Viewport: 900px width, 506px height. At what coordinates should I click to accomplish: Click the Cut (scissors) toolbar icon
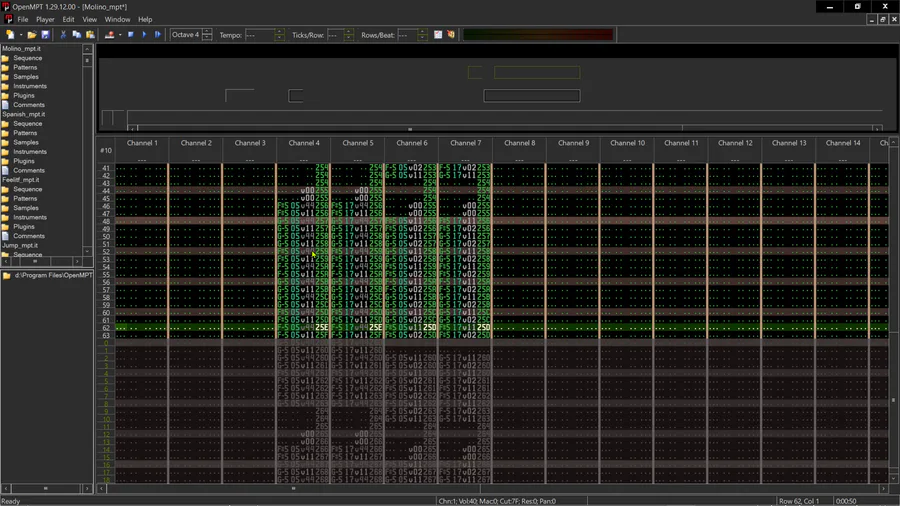[63, 34]
